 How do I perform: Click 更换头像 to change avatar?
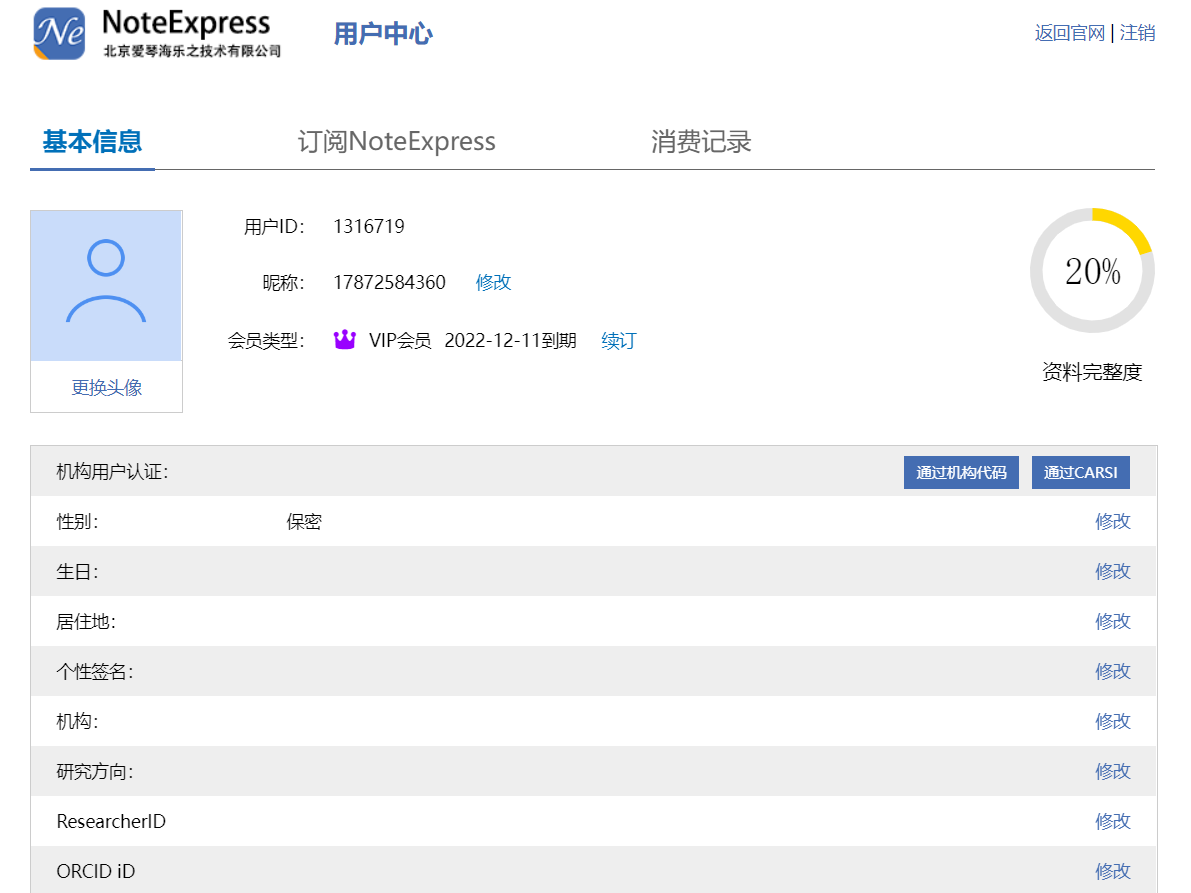click(106, 387)
